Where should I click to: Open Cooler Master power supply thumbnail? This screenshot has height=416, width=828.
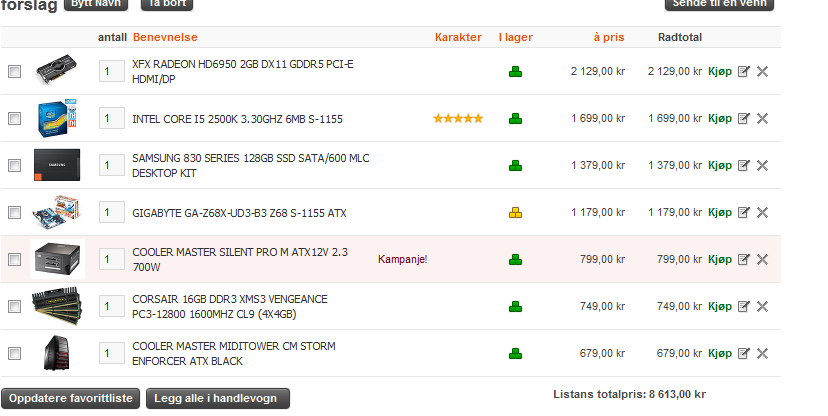coord(58,259)
